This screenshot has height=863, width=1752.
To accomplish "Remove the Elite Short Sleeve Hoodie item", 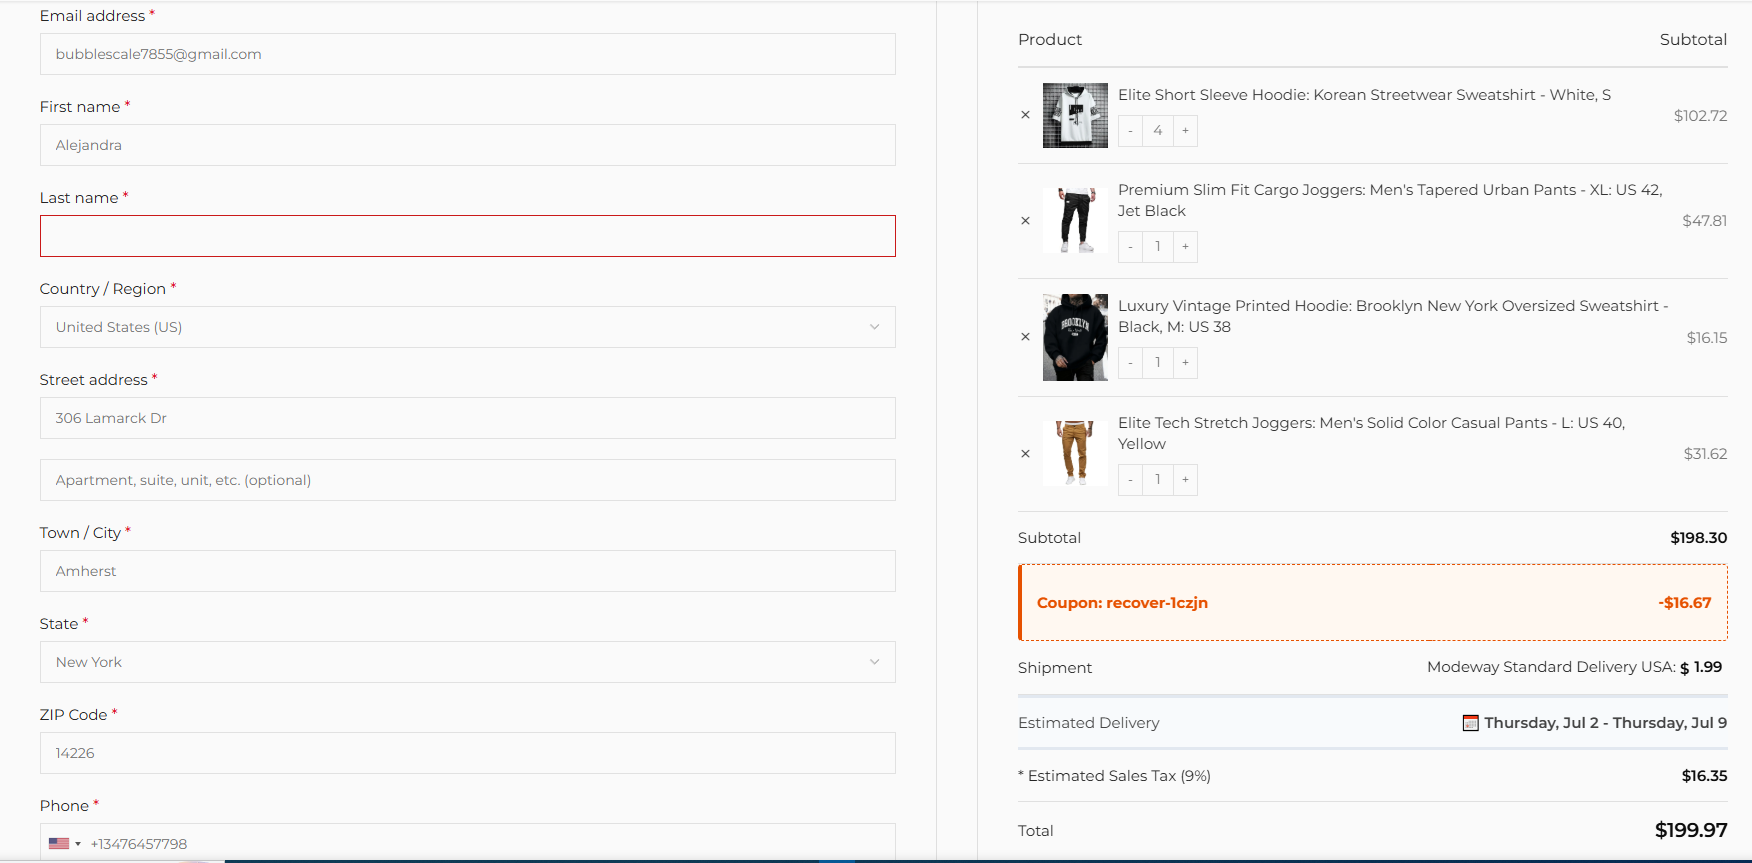I will (x=1025, y=115).
